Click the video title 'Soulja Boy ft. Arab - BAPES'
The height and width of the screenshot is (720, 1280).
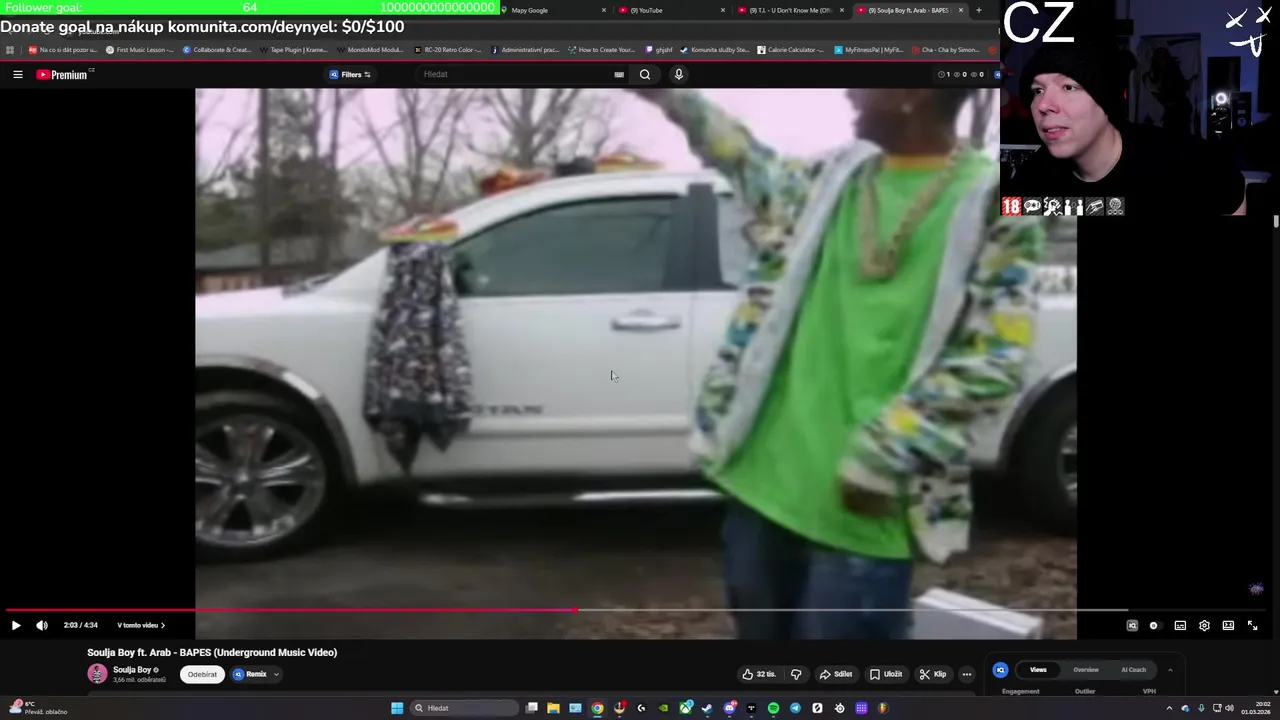coord(212,652)
